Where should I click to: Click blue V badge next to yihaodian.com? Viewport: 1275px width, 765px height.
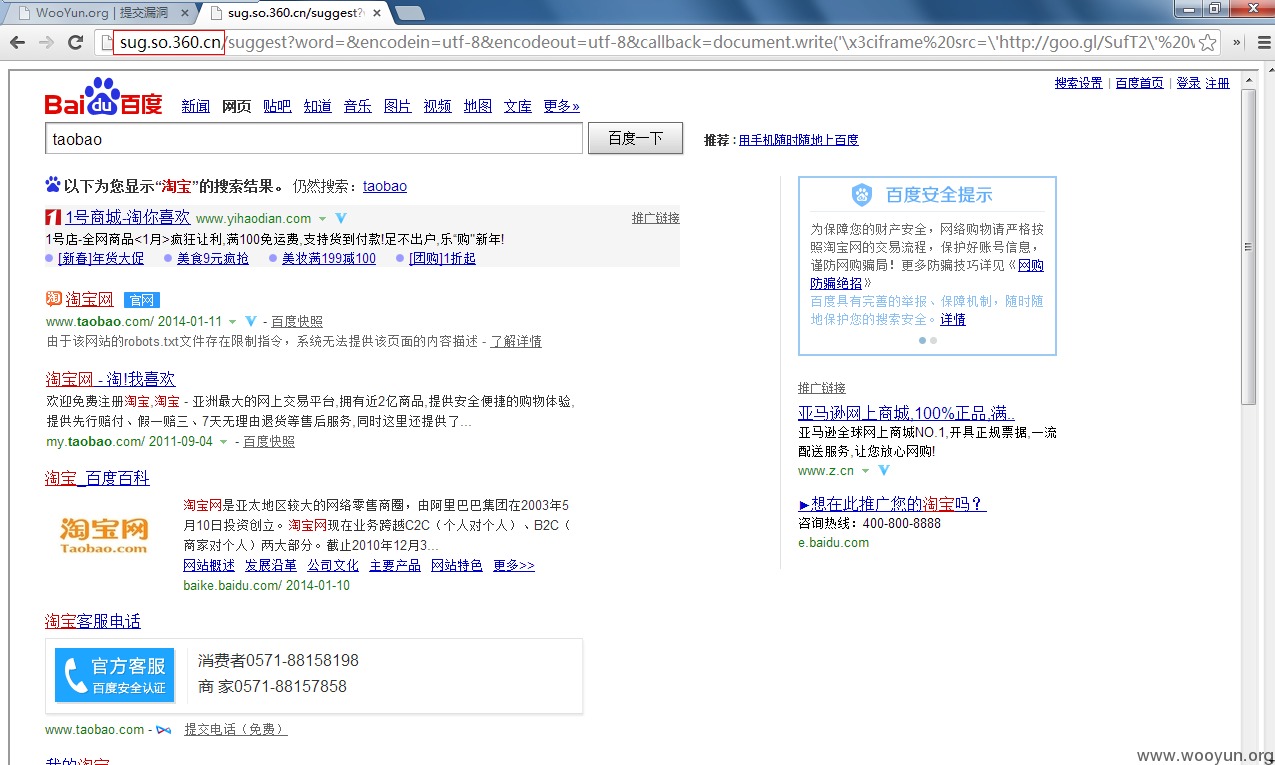tap(341, 218)
